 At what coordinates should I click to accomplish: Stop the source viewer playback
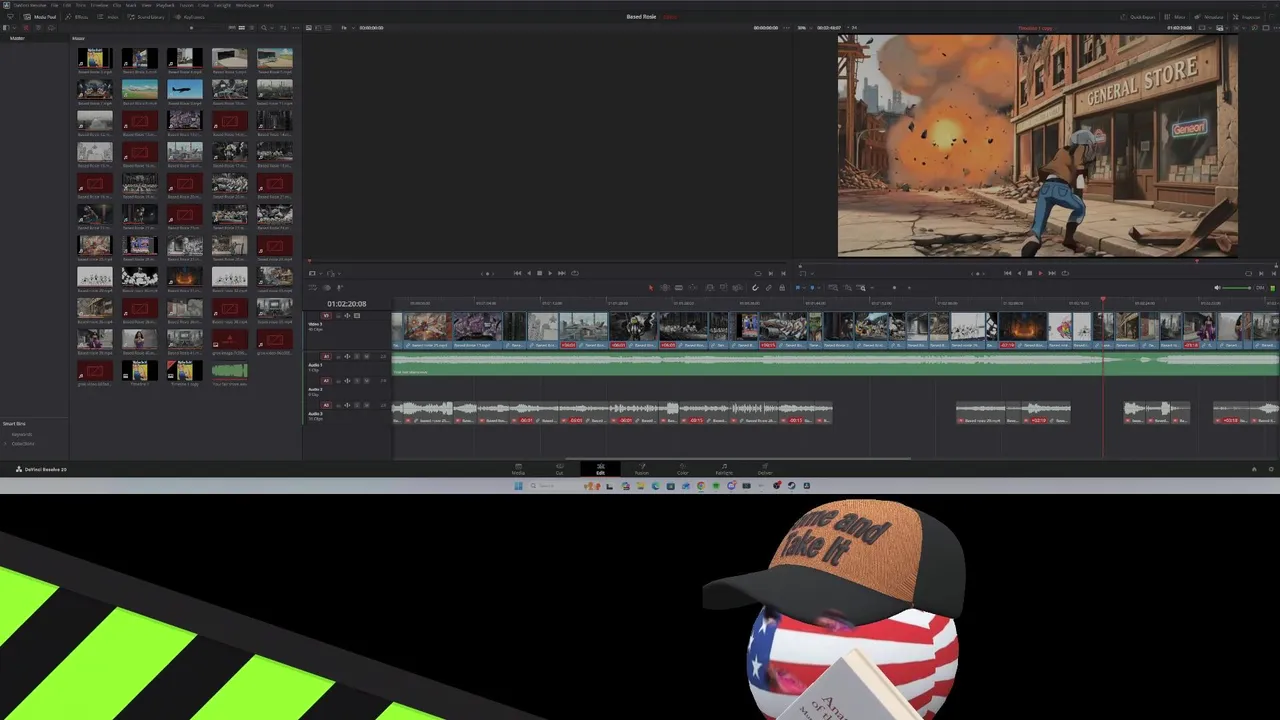(x=539, y=273)
